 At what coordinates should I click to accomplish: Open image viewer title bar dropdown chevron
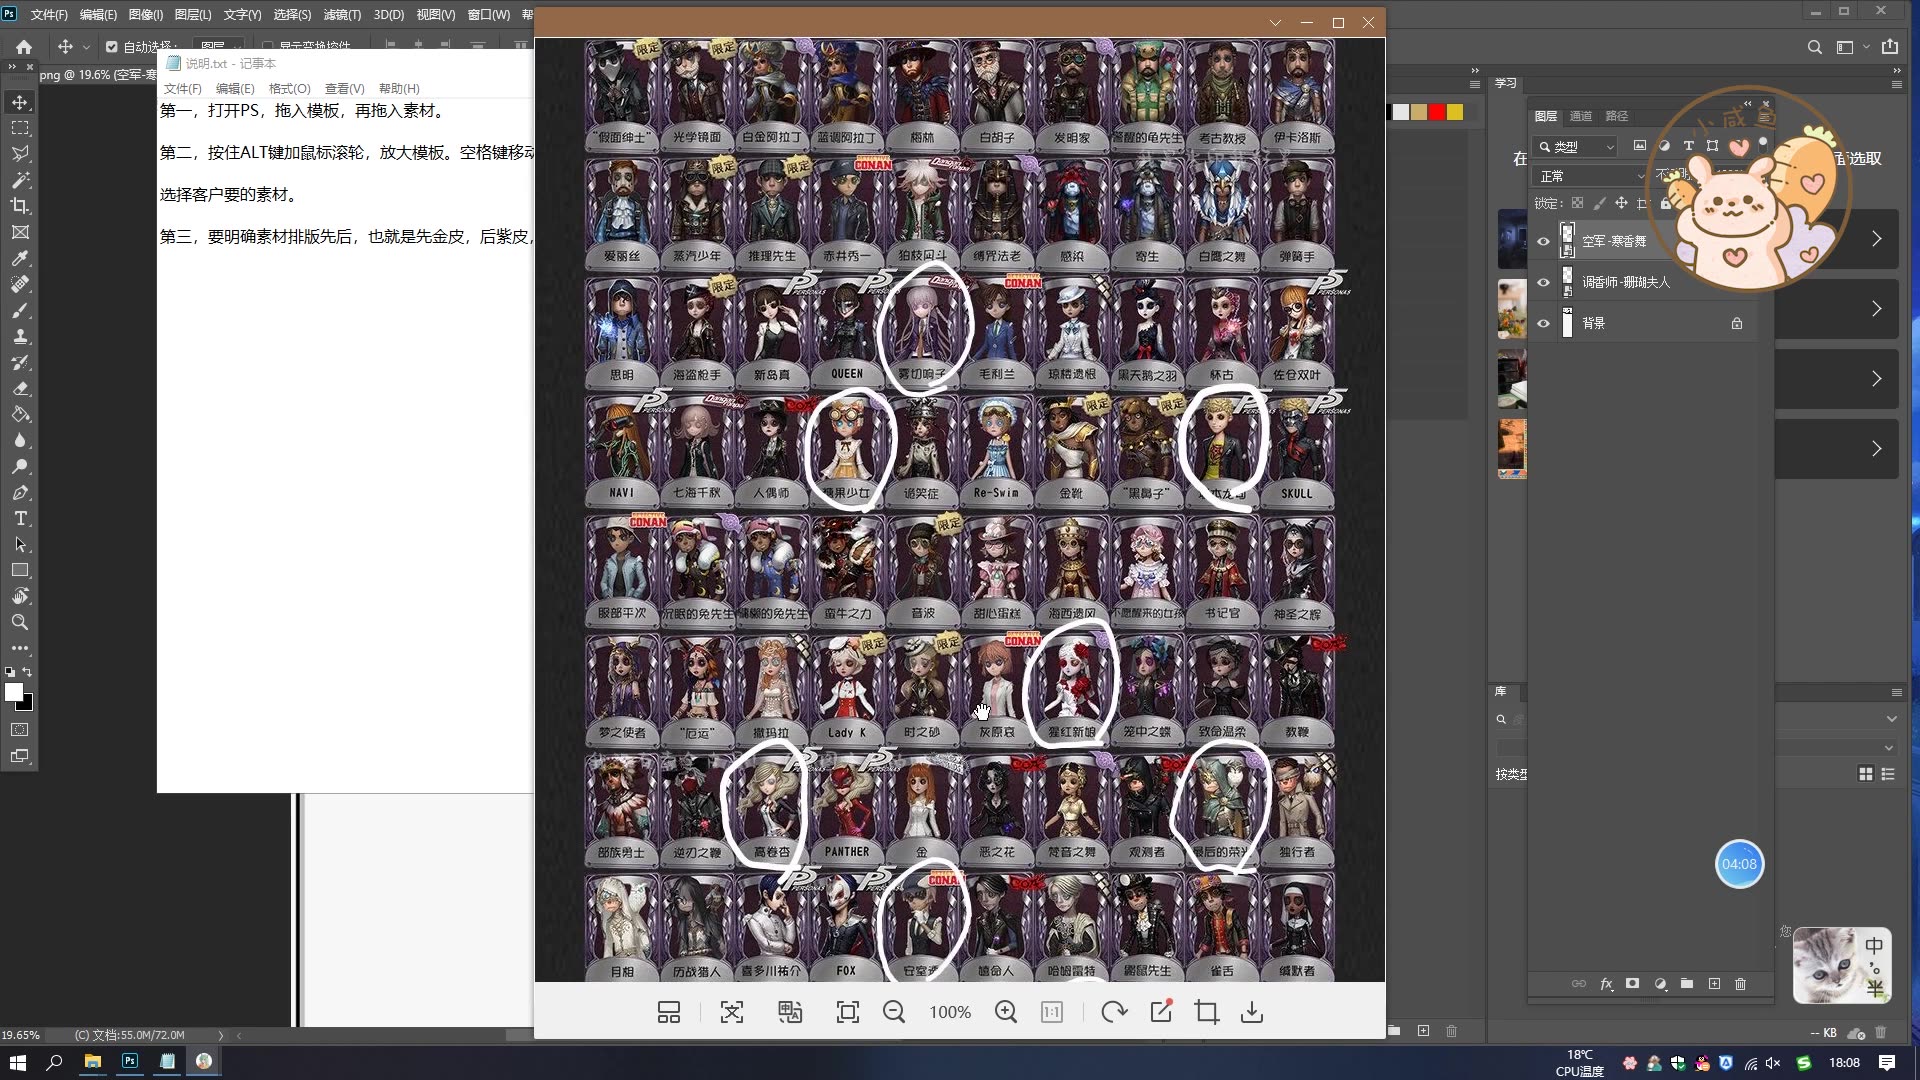1275,23
